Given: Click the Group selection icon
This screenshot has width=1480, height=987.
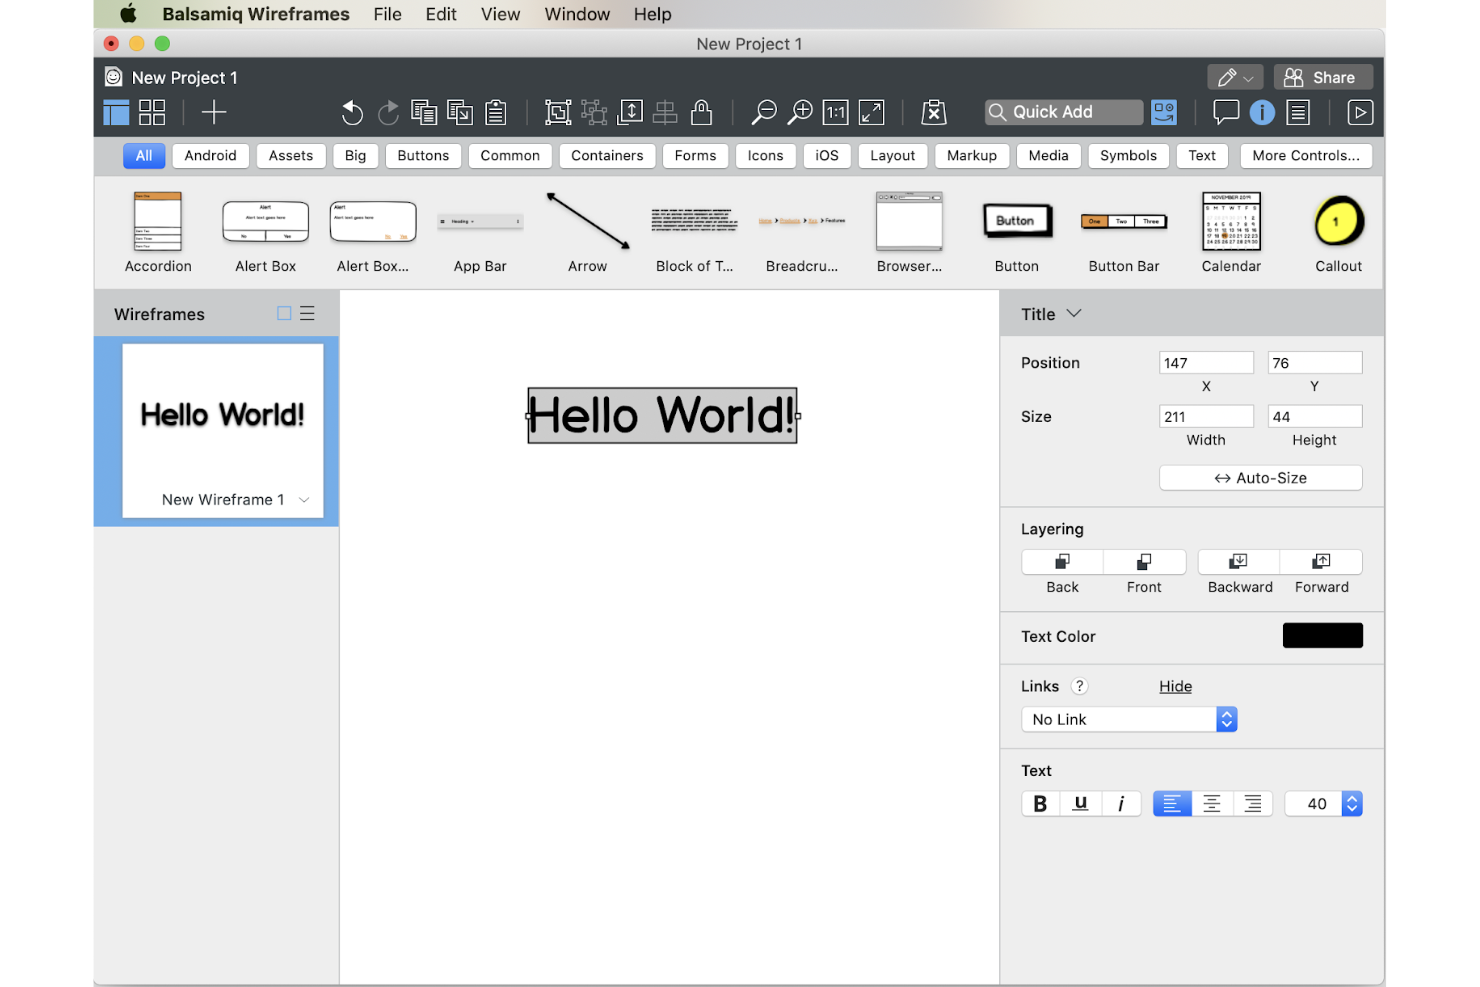Looking at the screenshot, I should tap(558, 112).
